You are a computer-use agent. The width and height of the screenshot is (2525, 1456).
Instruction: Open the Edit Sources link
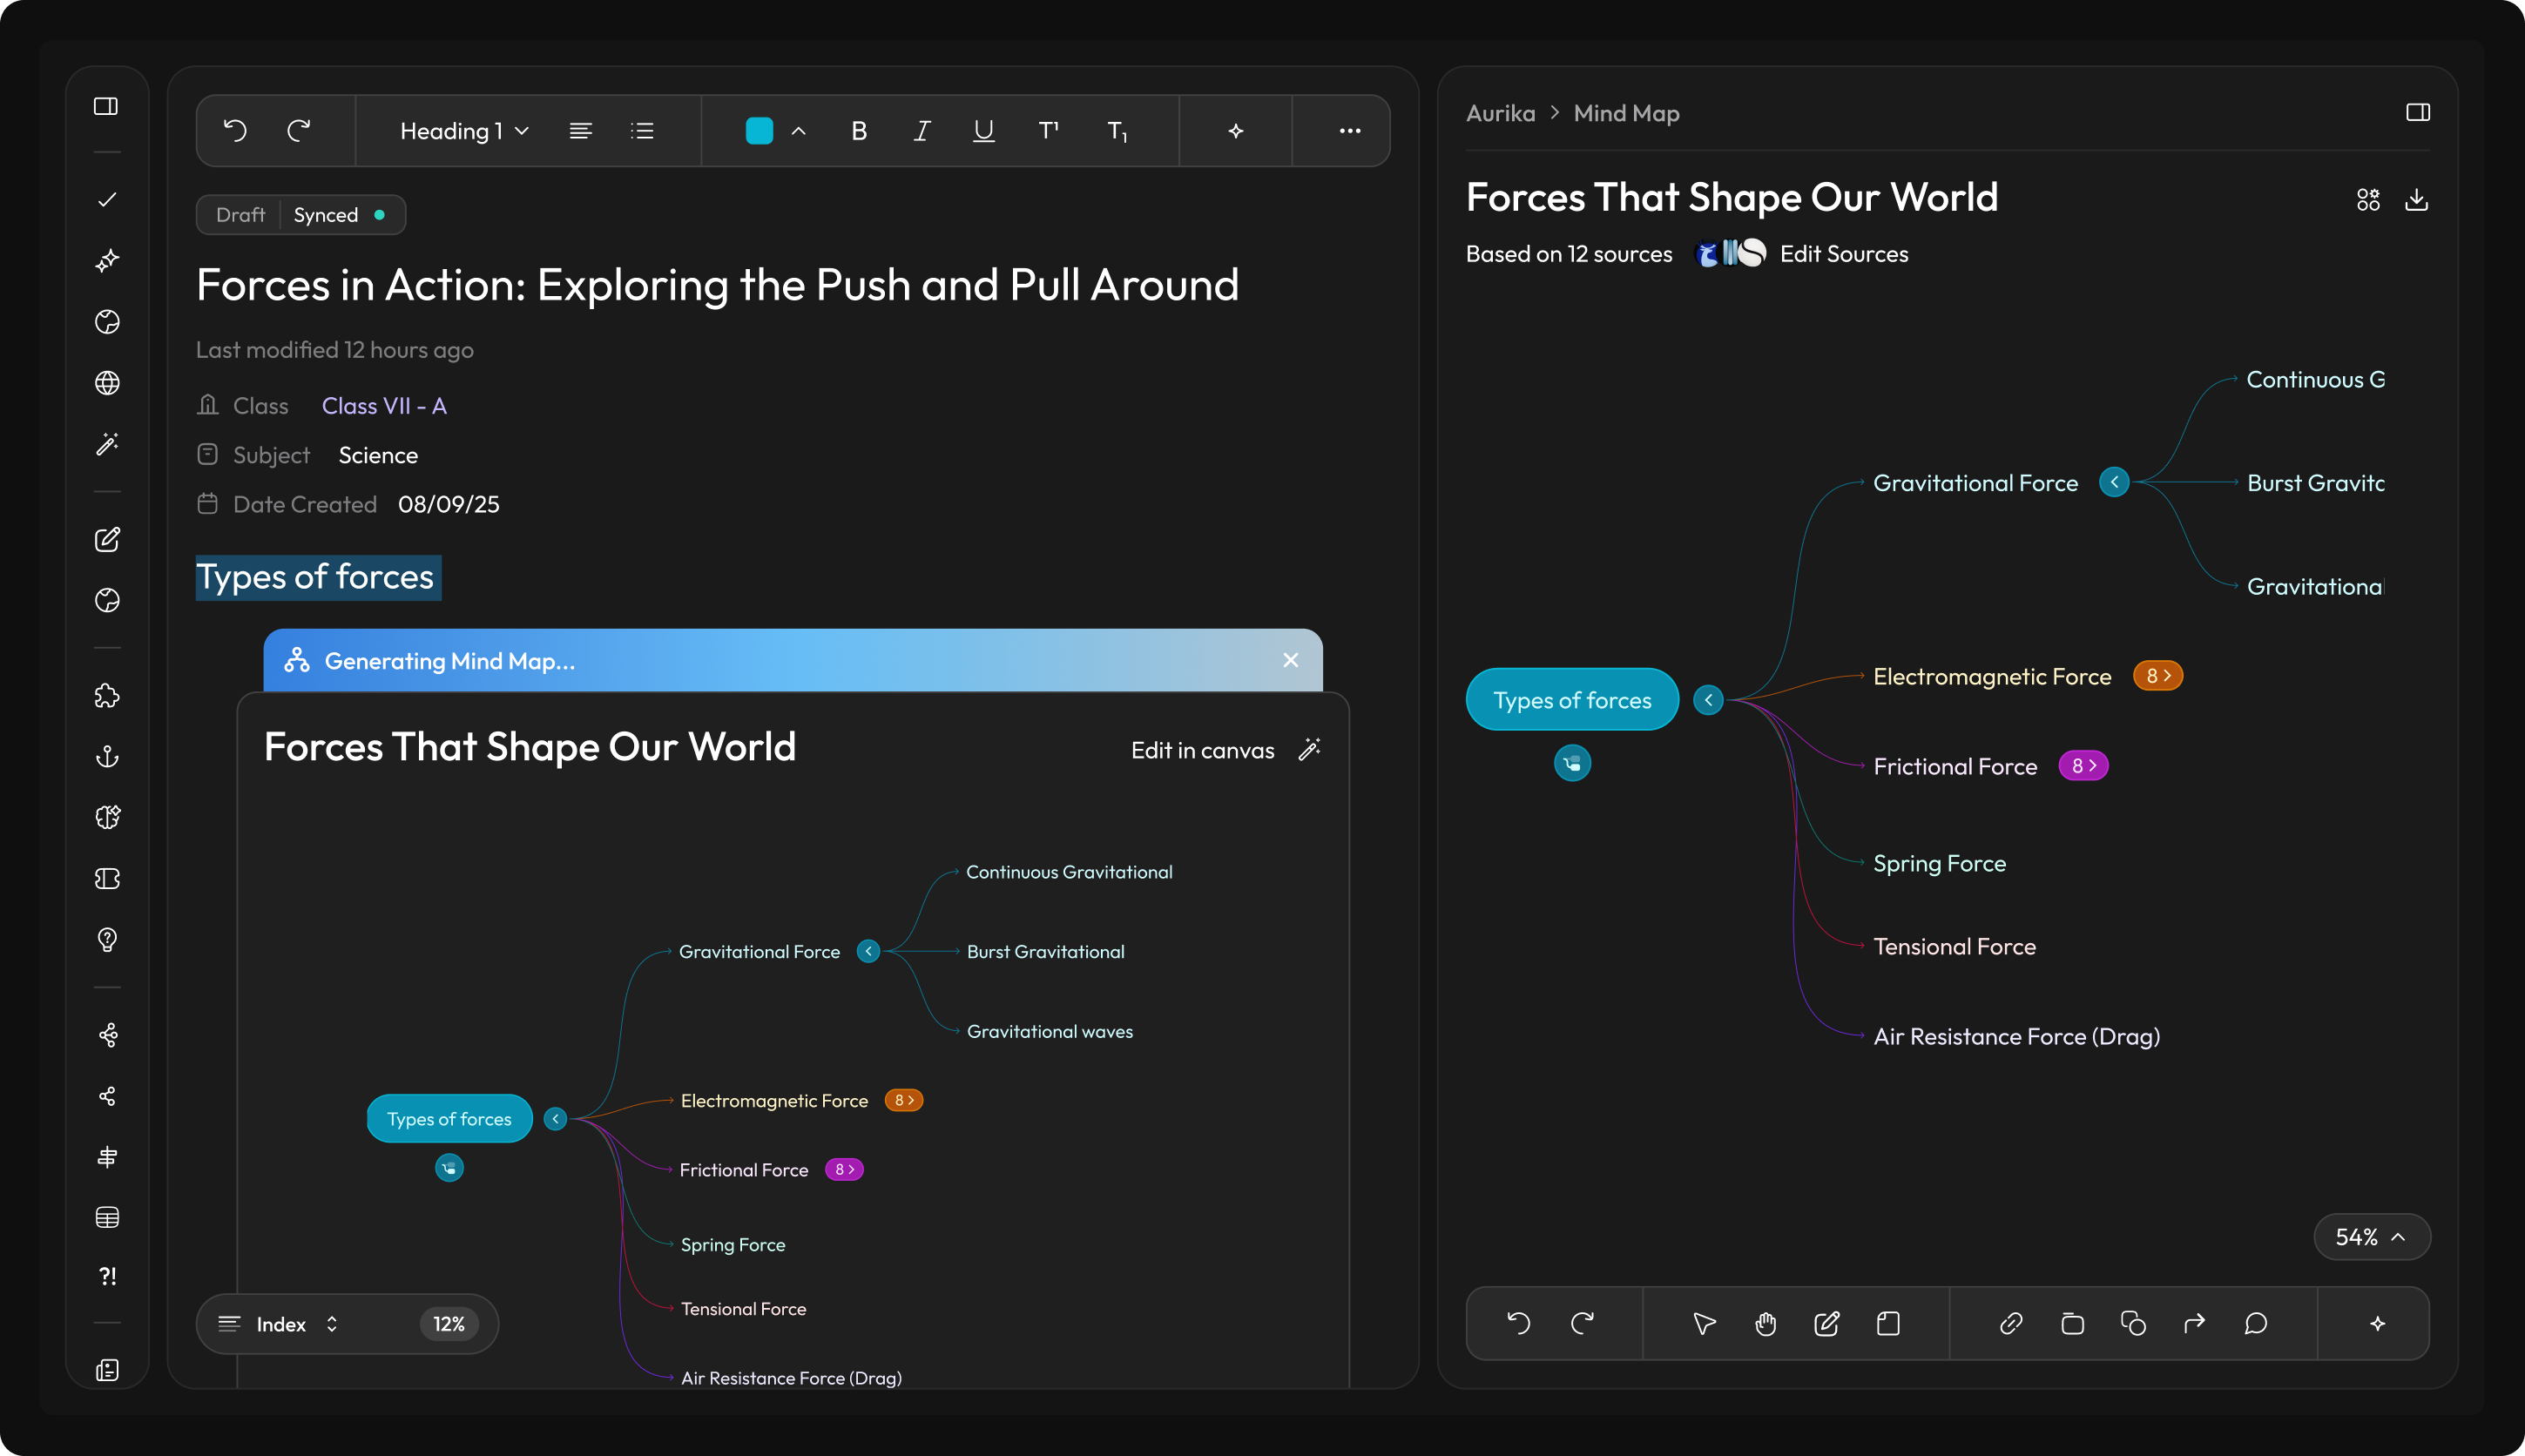tap(1843, 253)
